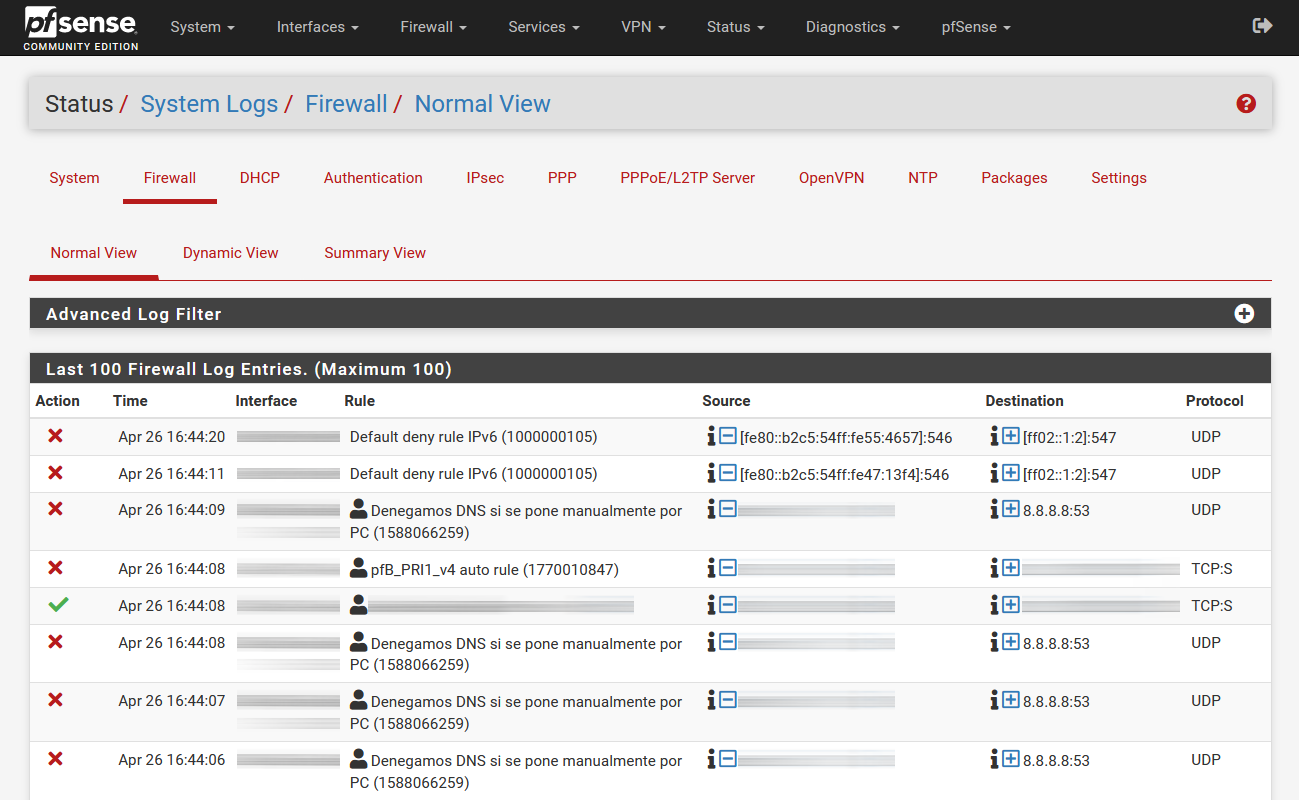Click the minus icon beside source fe80::b2c5:54ff:fe55:4657
1299x800 pixels.
click(x=728, y=436)
